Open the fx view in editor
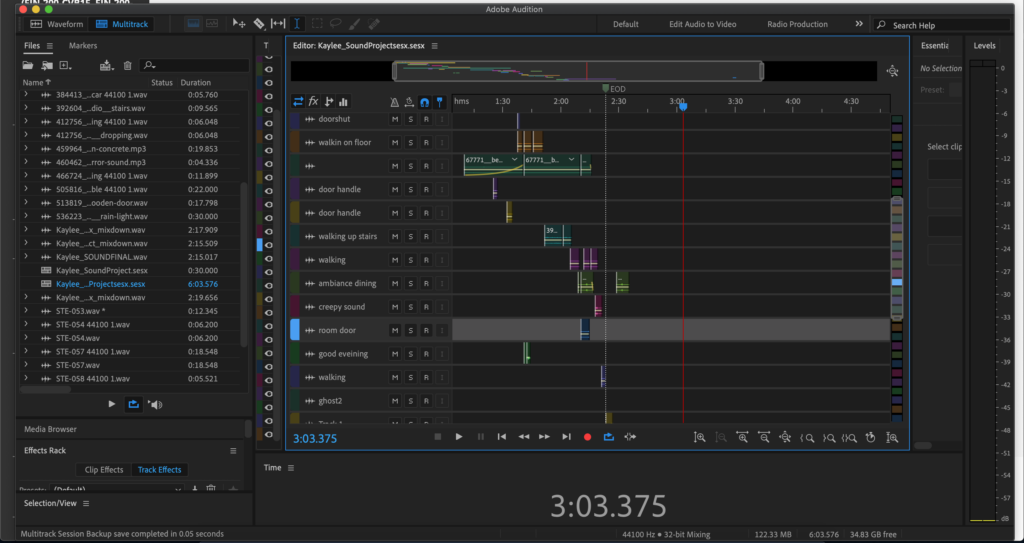This screenshot has height=543, width=1024. (313, 101)
